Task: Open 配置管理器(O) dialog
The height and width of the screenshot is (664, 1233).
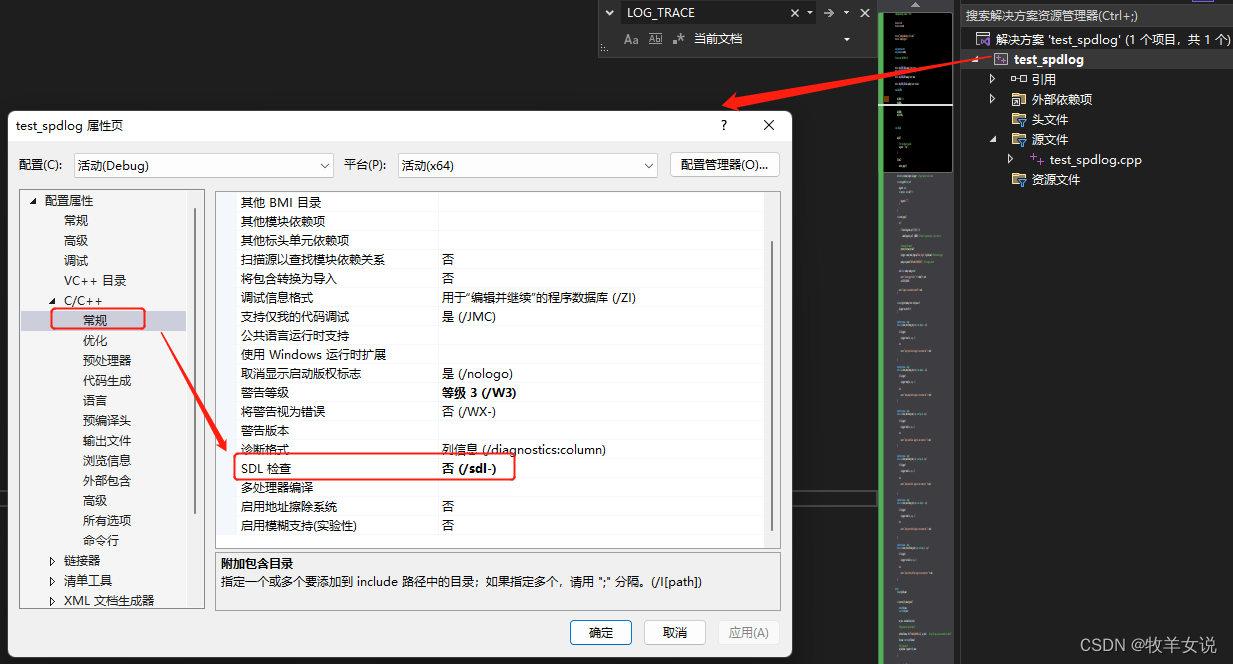Action: [724, 164]
